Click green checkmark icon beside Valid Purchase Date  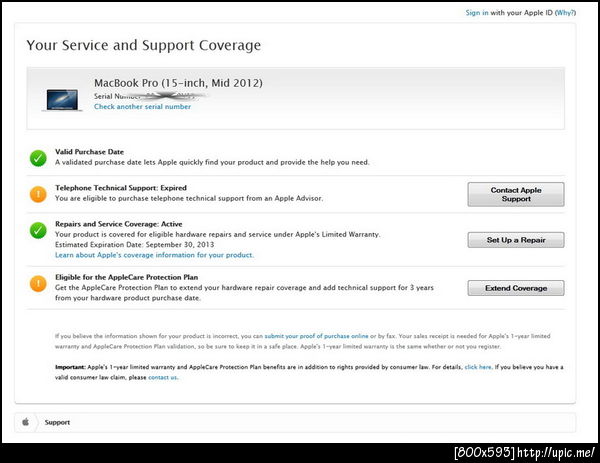coord(38,158)
